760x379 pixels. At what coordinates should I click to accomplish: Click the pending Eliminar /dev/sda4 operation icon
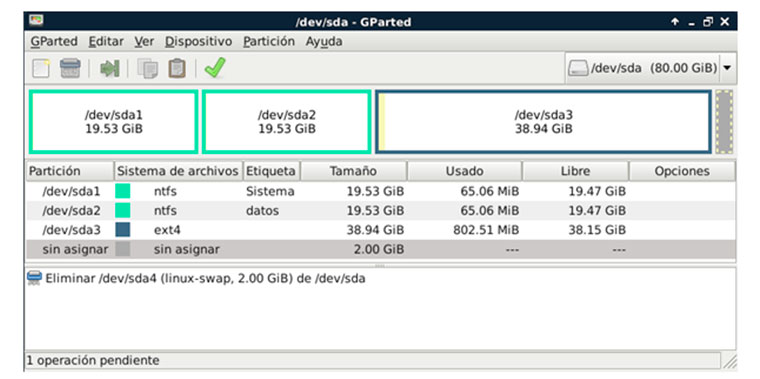[34, 278]
